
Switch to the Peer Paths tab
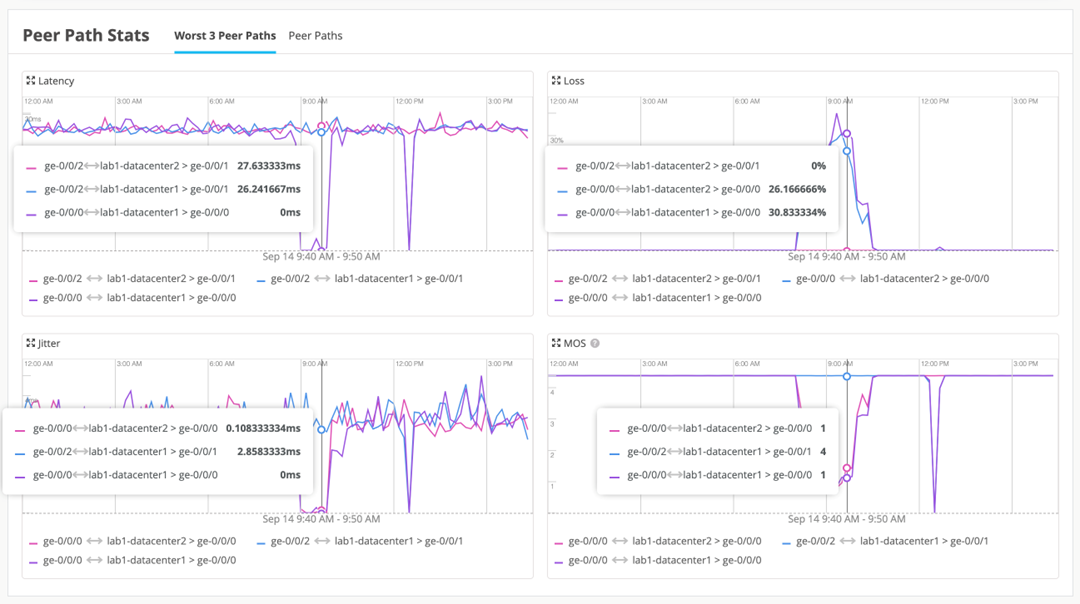[315, 36]
